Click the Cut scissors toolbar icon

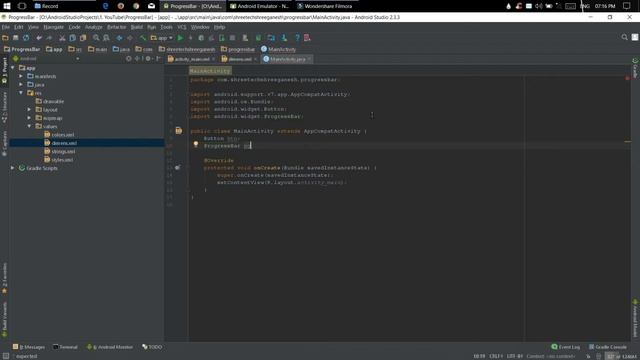click(62, 38)
